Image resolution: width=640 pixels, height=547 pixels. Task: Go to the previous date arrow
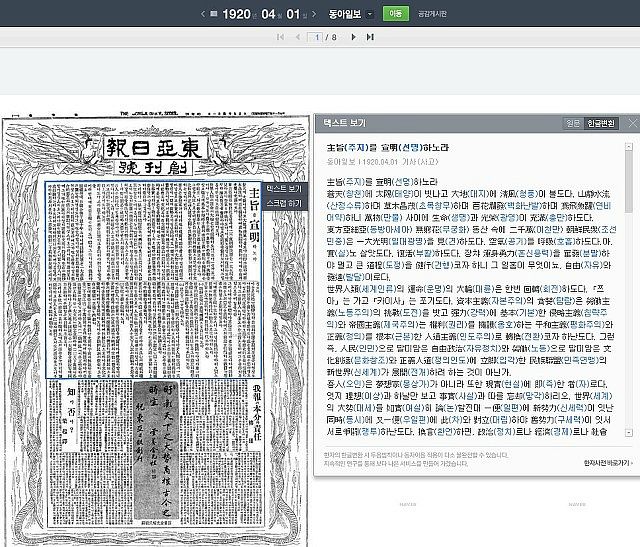point(203,14)
